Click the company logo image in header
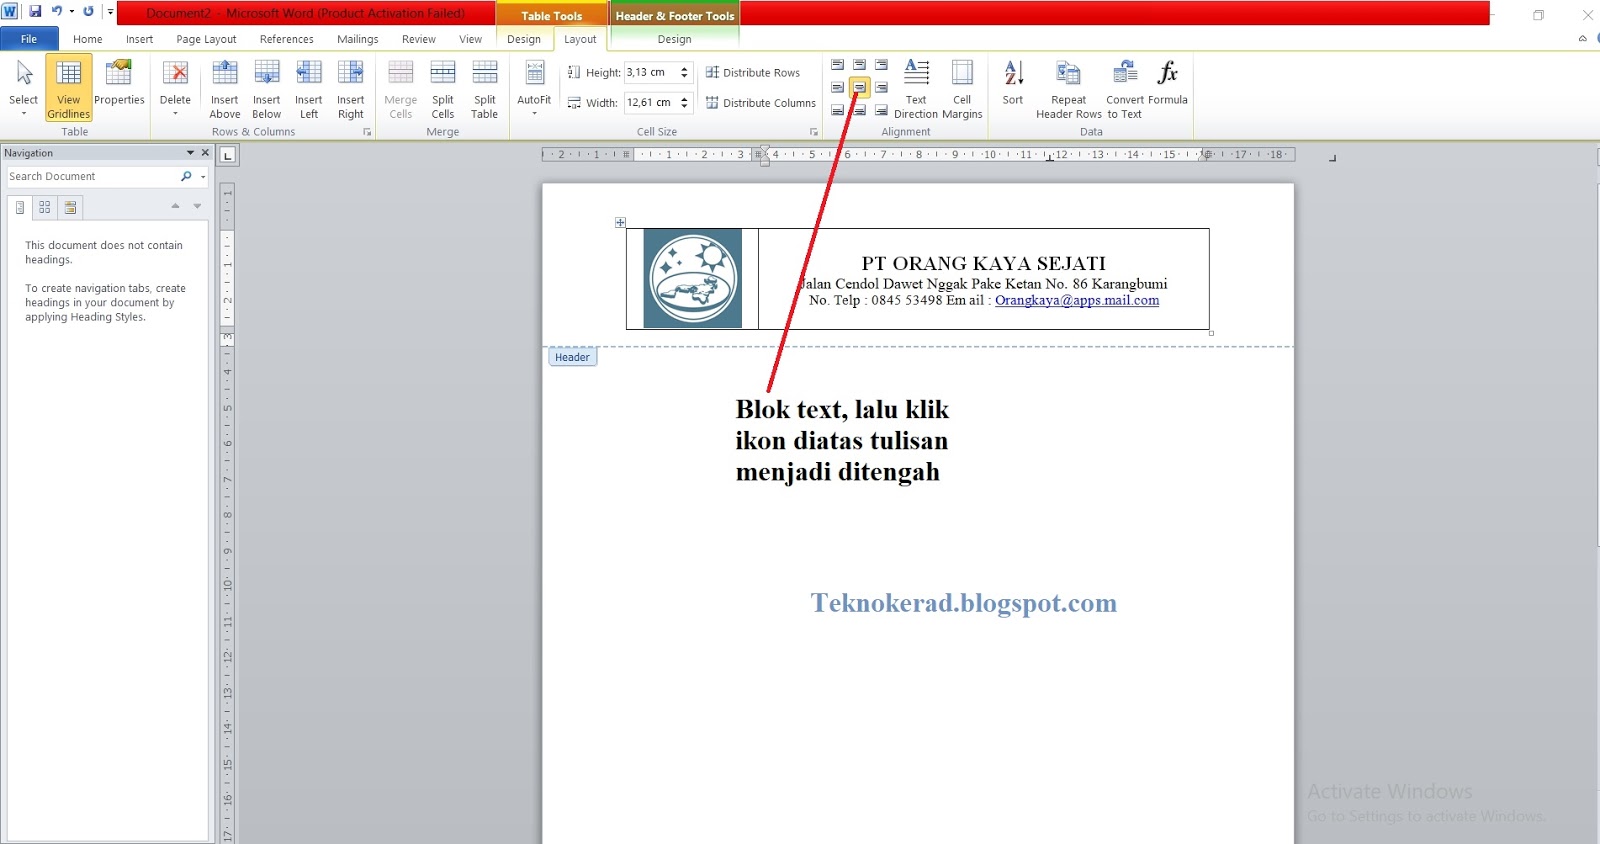 coord(693,278)
